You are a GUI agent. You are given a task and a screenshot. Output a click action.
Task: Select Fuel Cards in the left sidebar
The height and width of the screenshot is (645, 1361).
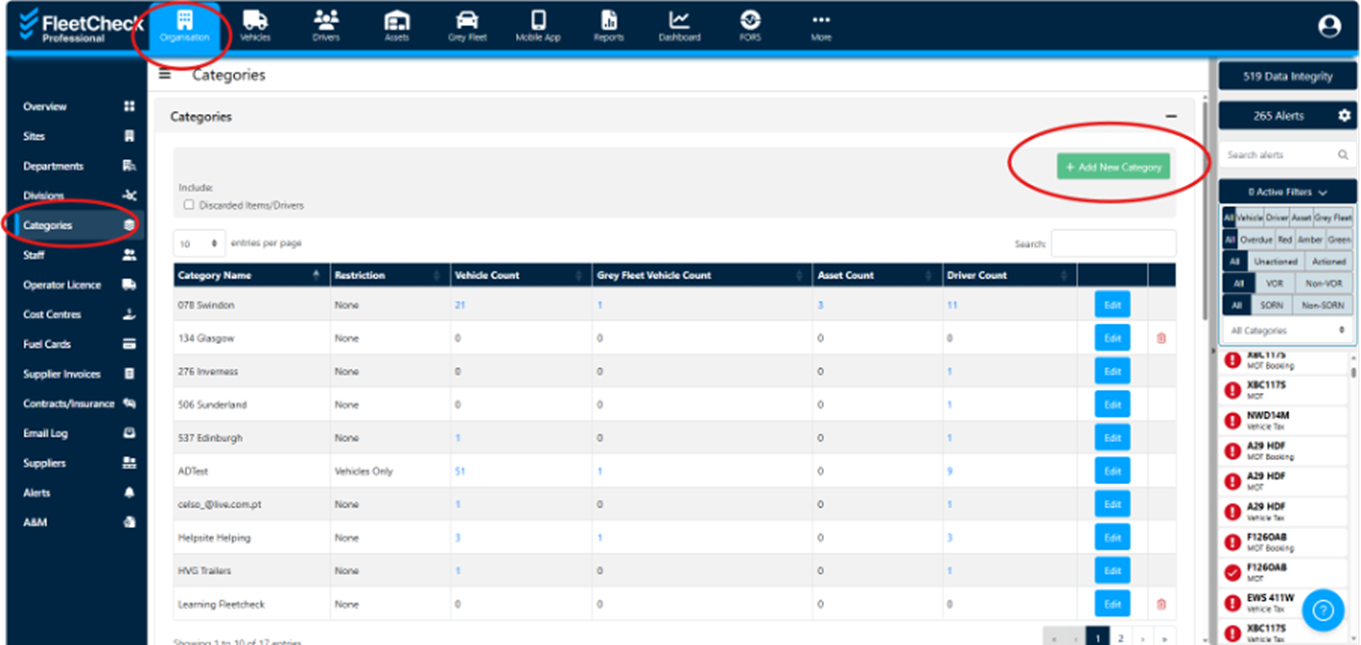pyautogui.click(x=47, y=344)
